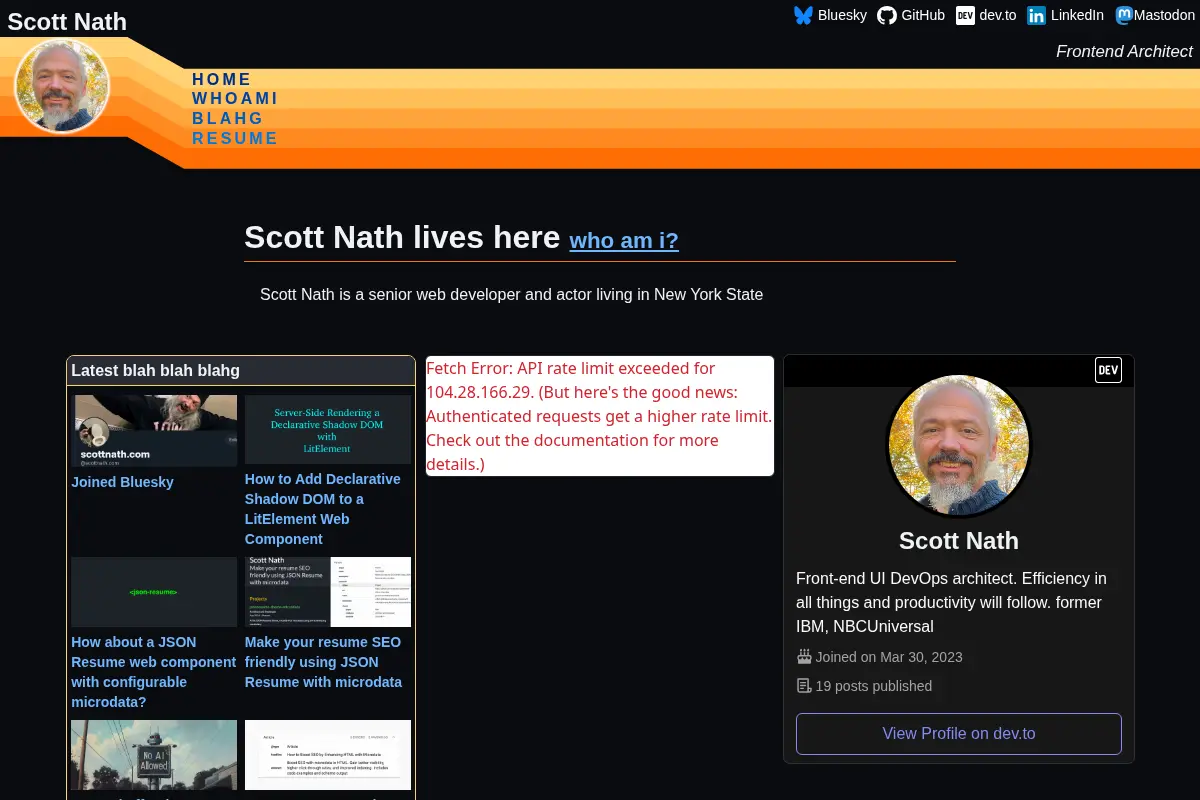This screenshot has width=1200, height=800.
Task: Click the header profile photo avatar
Action: click(62, 86)
